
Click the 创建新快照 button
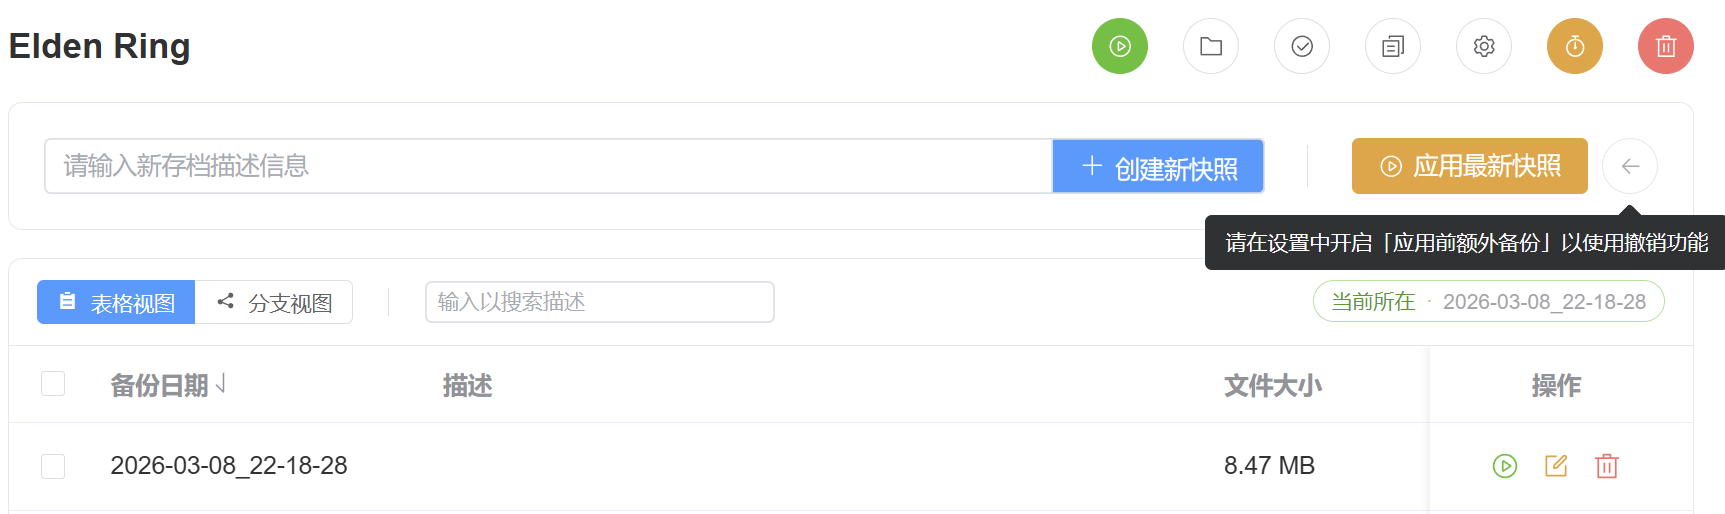tap(1158, 166)
